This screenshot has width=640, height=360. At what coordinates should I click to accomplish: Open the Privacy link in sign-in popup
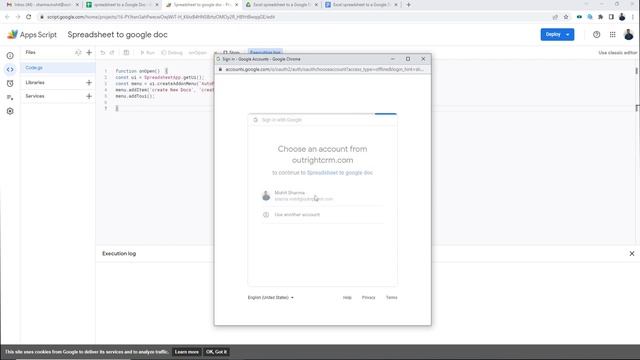click(x=368, y=298)
